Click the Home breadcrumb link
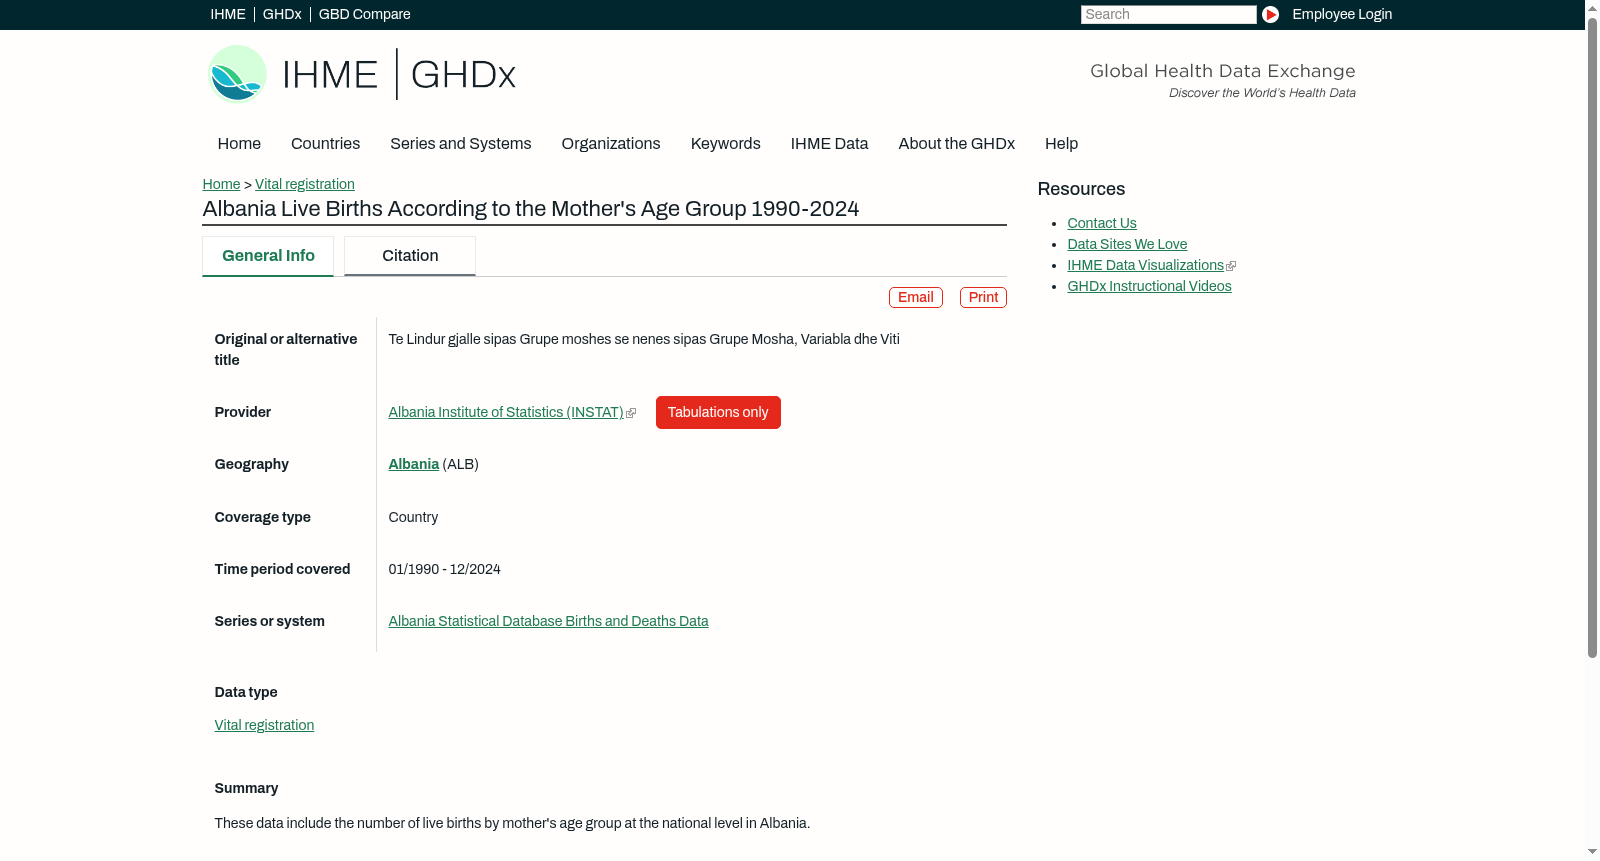The image size is (1600, 861). click(x=221, y=185)
